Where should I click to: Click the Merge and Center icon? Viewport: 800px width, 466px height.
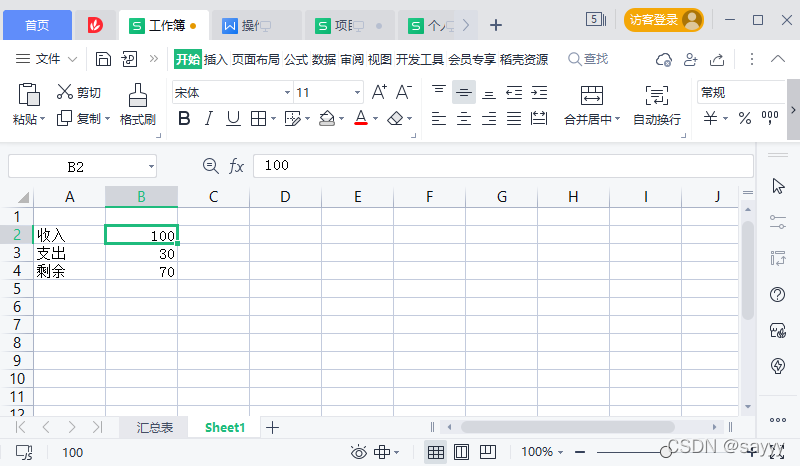[x=591, y=95]
